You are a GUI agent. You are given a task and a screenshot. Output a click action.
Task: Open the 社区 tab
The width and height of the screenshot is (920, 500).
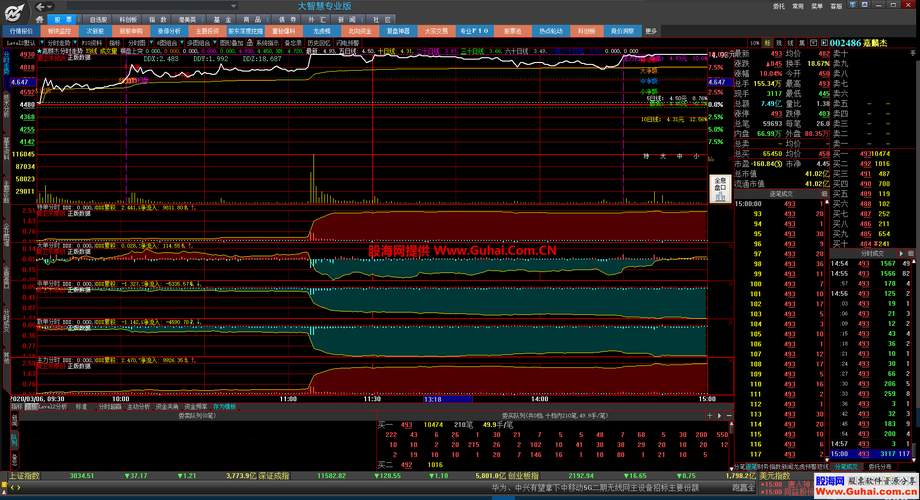(x=381, y=19)
